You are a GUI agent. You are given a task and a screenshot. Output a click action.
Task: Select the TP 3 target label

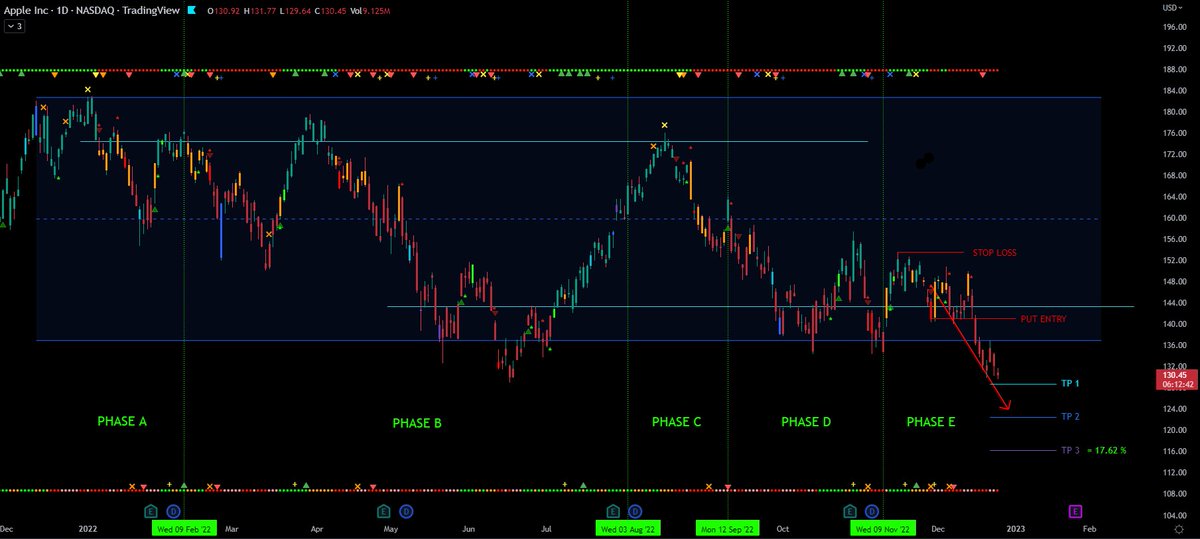tap(1070, 450)
